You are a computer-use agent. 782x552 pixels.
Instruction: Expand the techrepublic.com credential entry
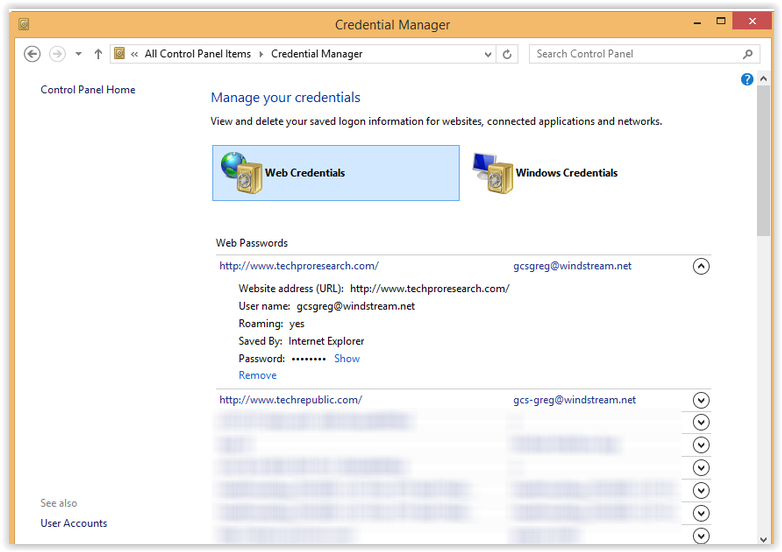[701, 400]
